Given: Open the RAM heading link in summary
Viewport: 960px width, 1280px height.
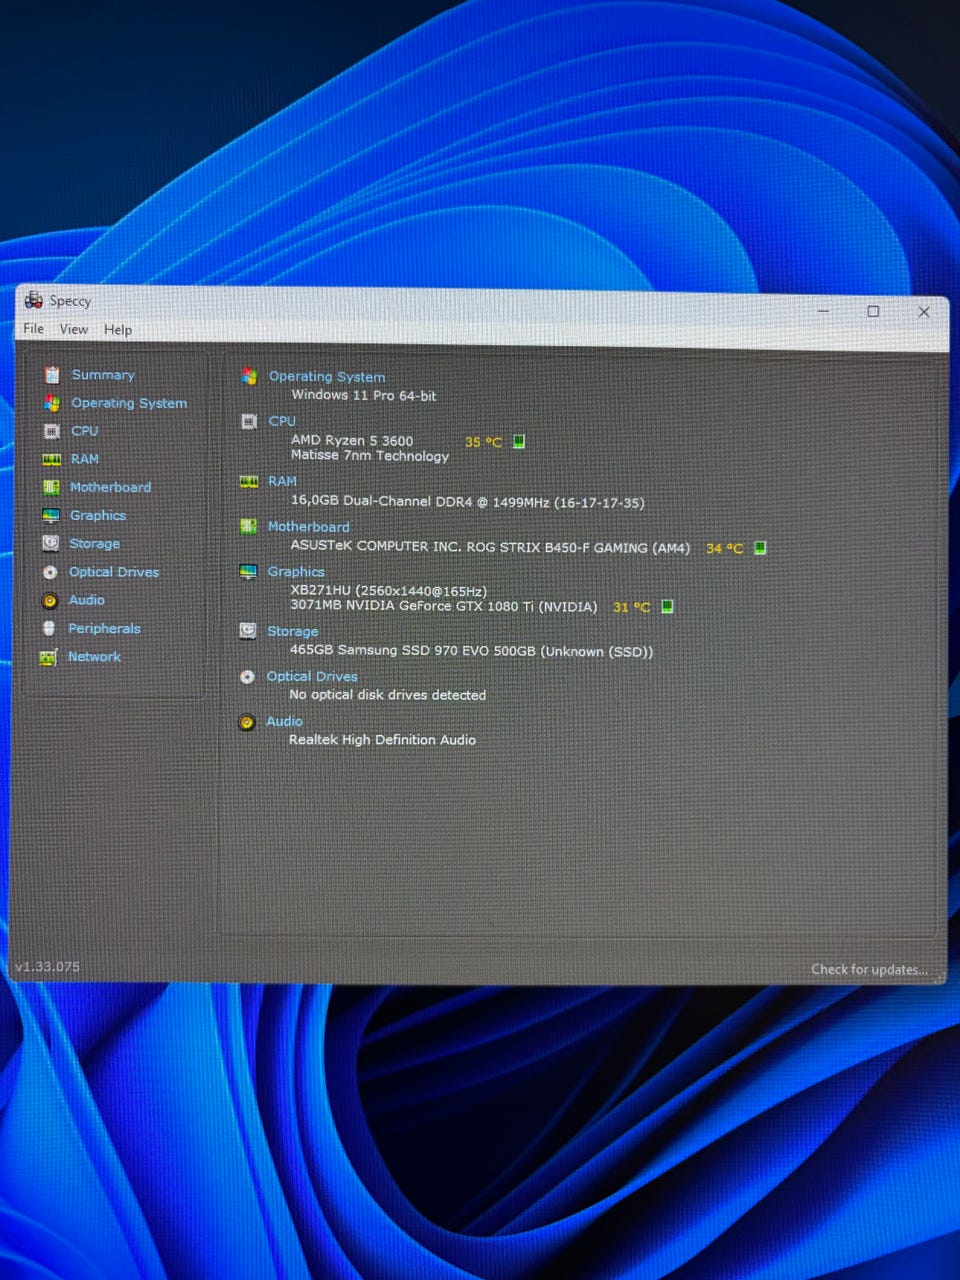Looking at the screenshot, I should pyautogui.click(x=282, y=481).
